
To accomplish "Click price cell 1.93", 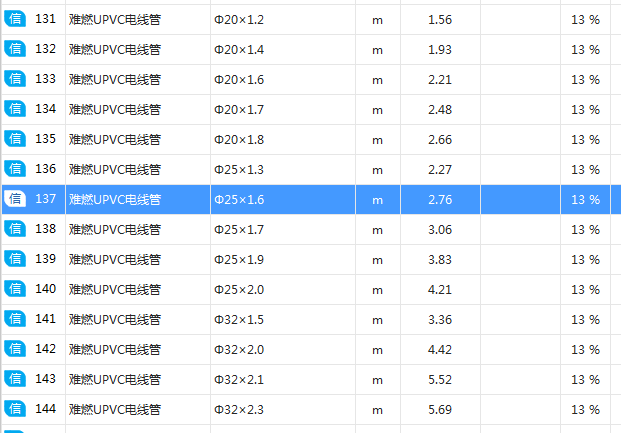I will 440,50.
